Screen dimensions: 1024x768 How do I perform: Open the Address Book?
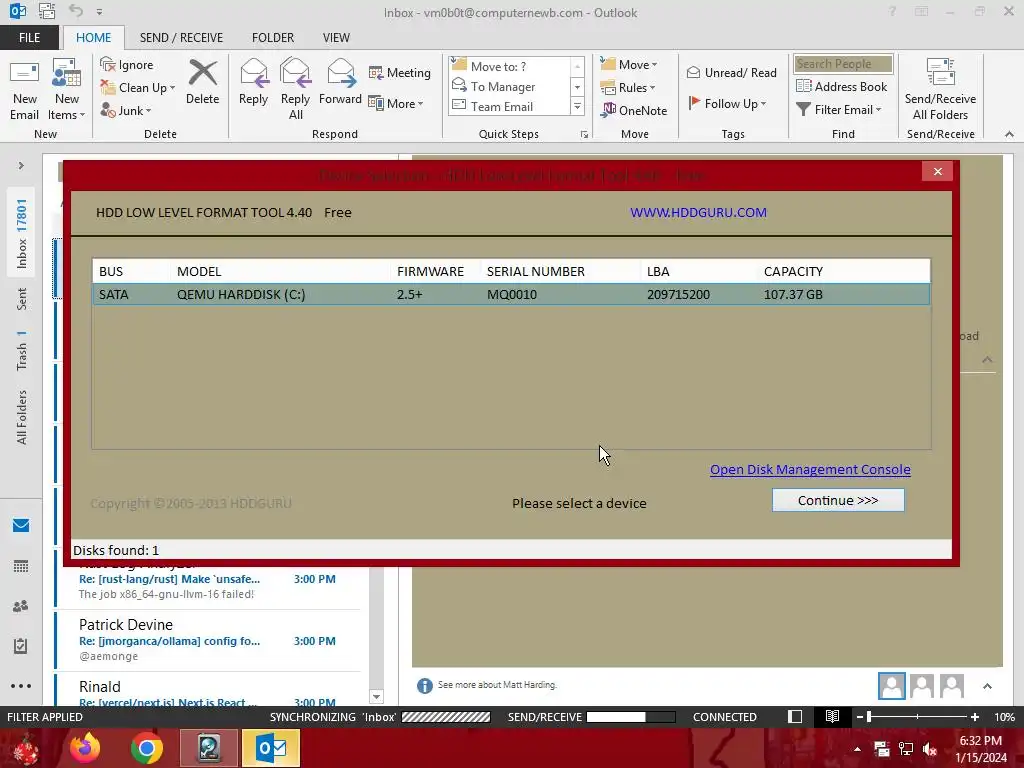pos(842,86)
